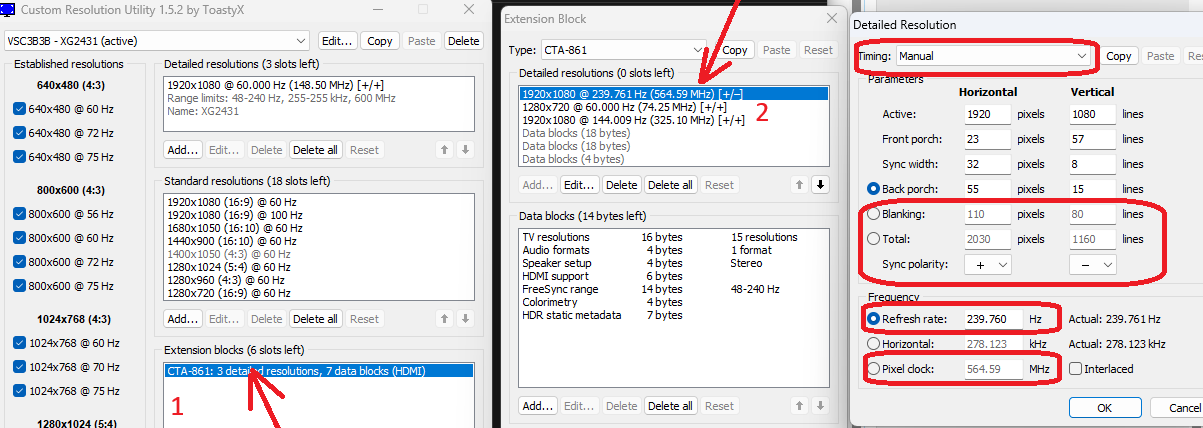
Task: Select the Refresh rate radio button
Action: 873,319
